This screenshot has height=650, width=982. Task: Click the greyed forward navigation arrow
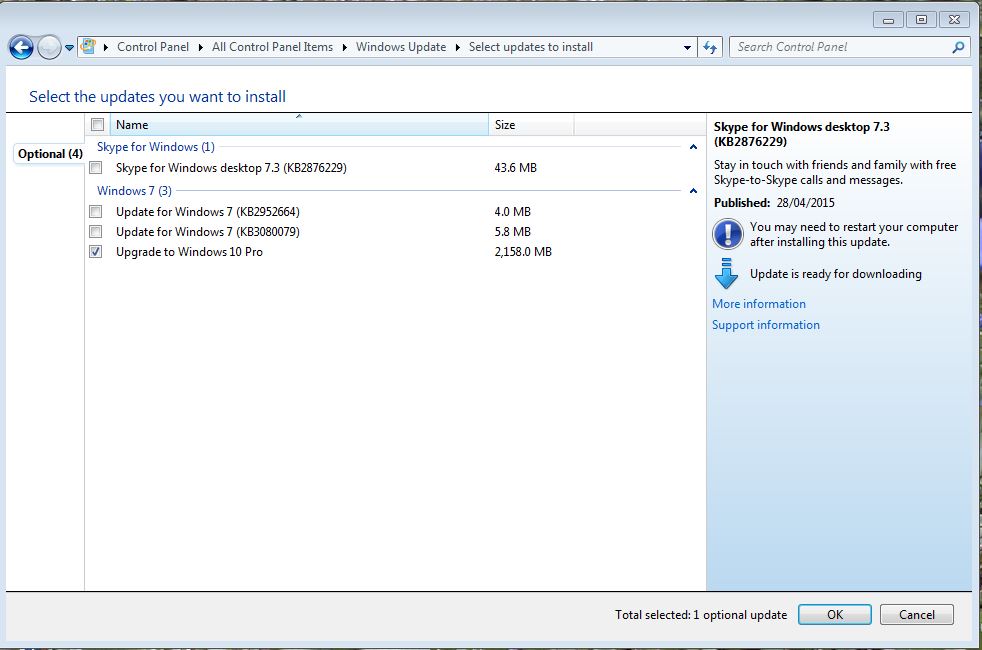pyautogui.click(x=49, y=47)
